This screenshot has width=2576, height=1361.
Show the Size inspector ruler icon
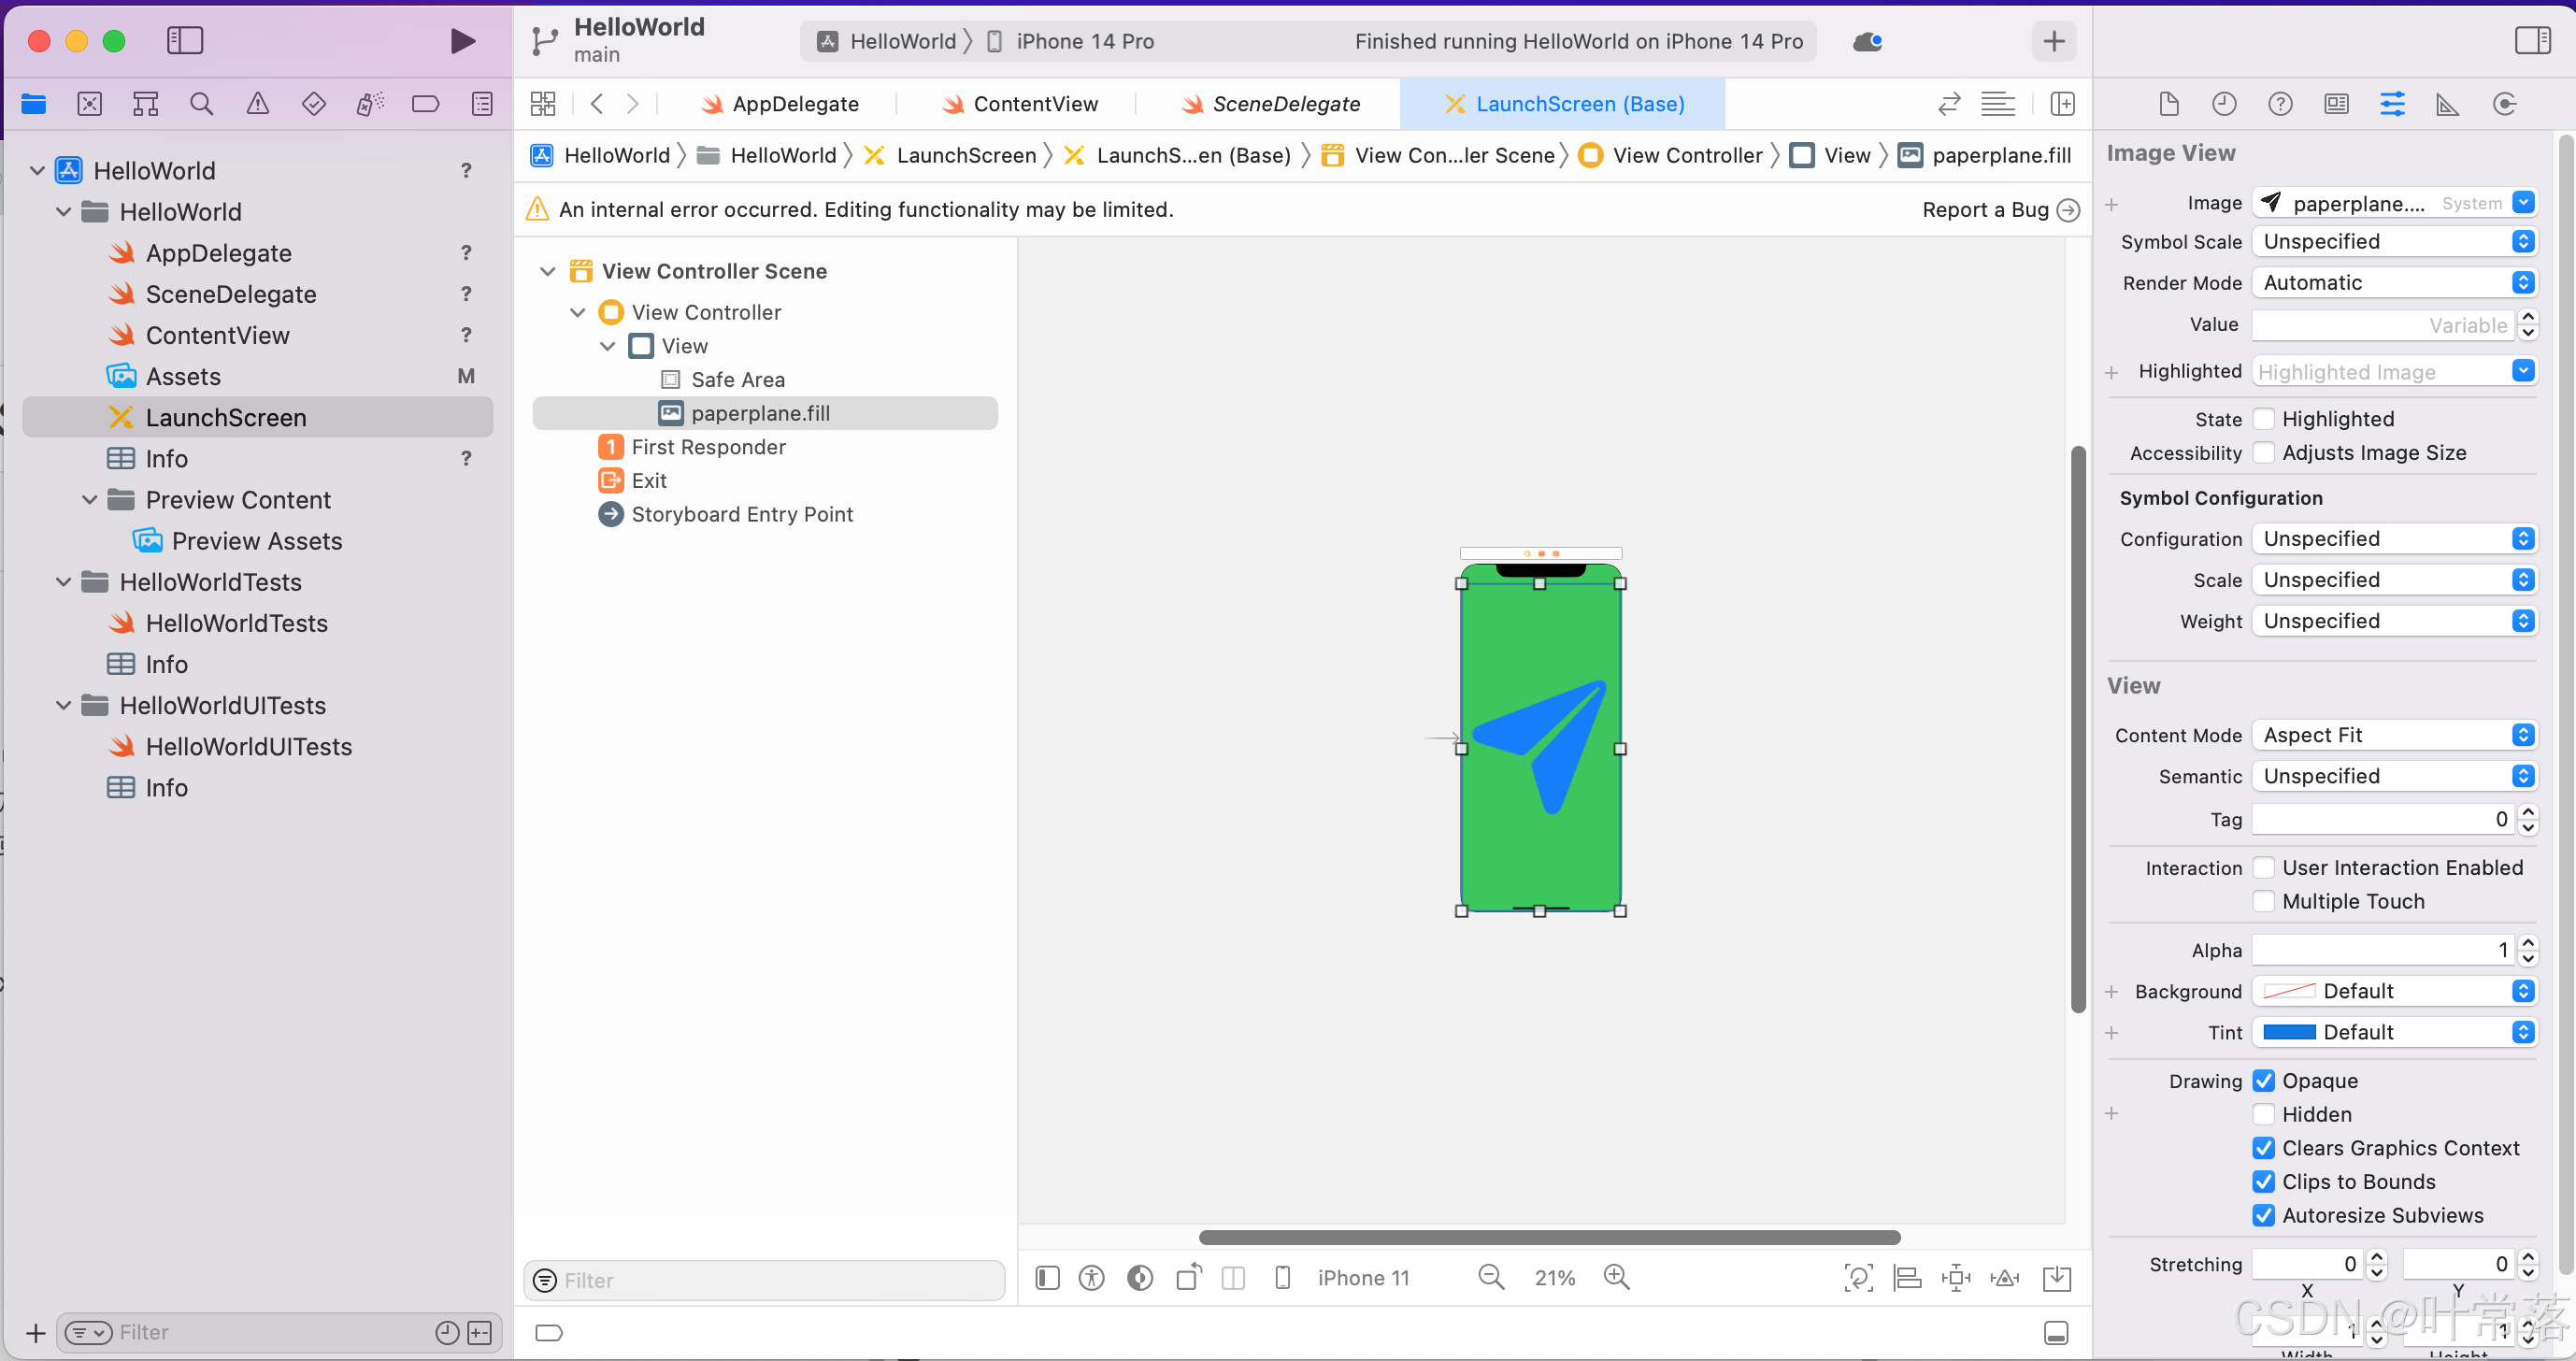click(x=2448, y=104)
